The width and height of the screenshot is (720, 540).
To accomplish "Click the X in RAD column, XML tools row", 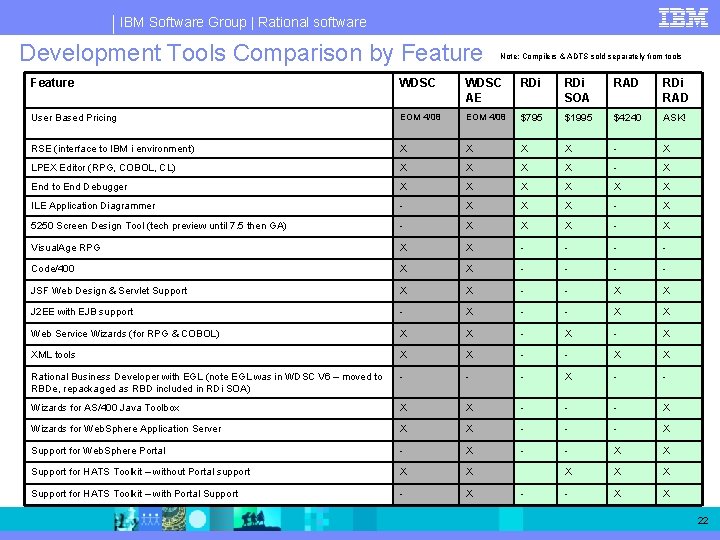I will (618, 354).
